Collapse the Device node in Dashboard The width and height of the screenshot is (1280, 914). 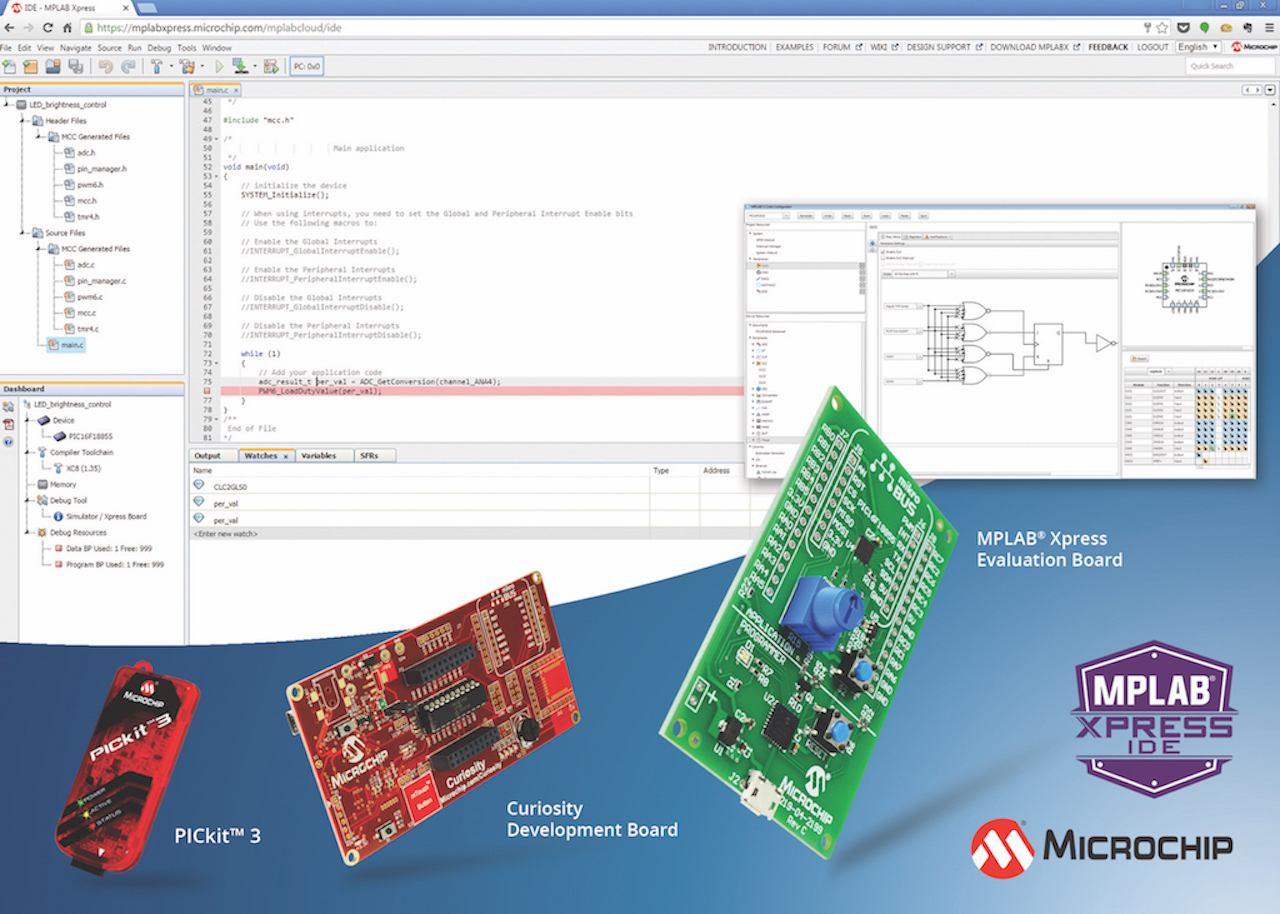coord(27,421)
